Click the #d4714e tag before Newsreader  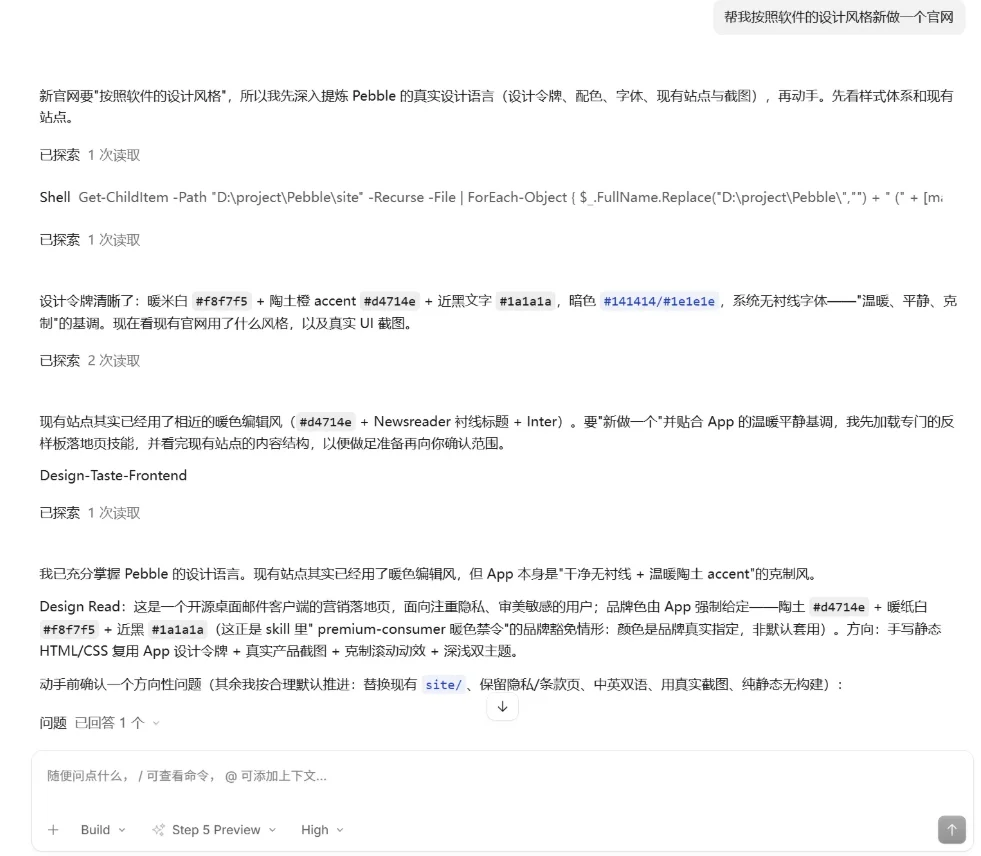click(x=325, y=422)
